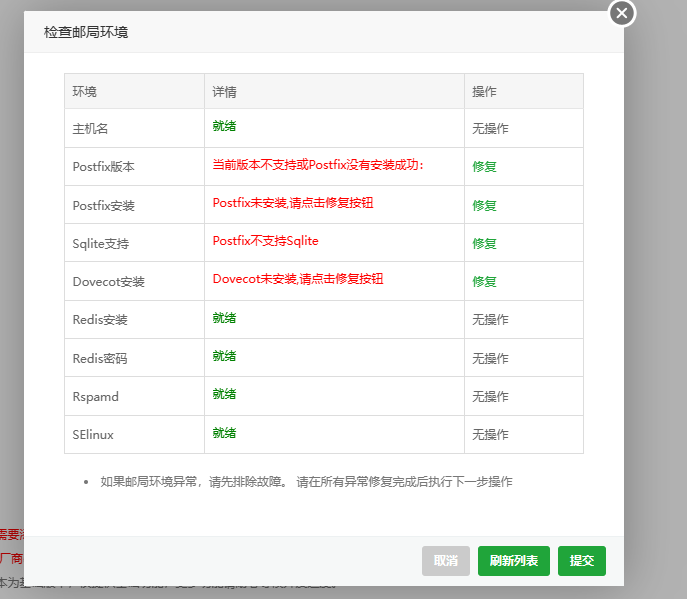This screenshot has width=687, height=599.
Task: Select the Postfix版本 environment cell
Action: [x=135, y=167]
